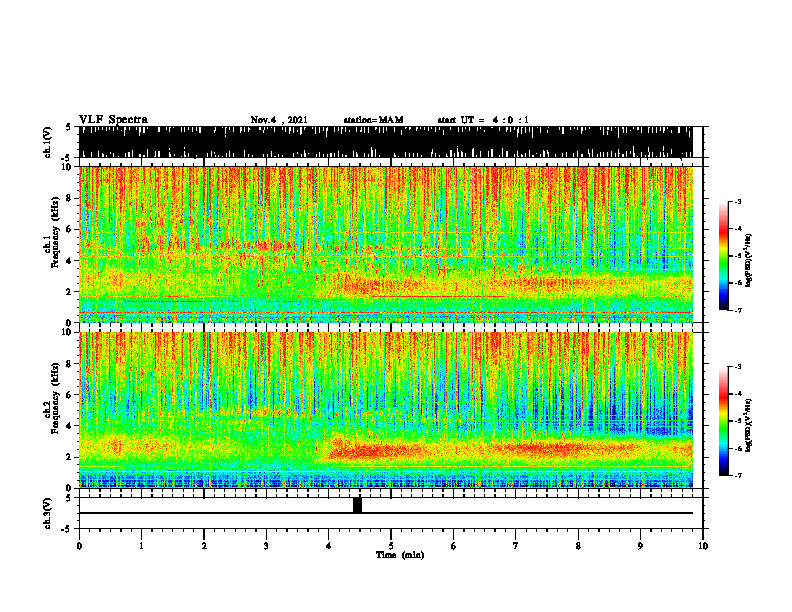Select the date text "Nov.4 , 2021"
This screenshot has width=792, height=612.
tap(279, 120)
